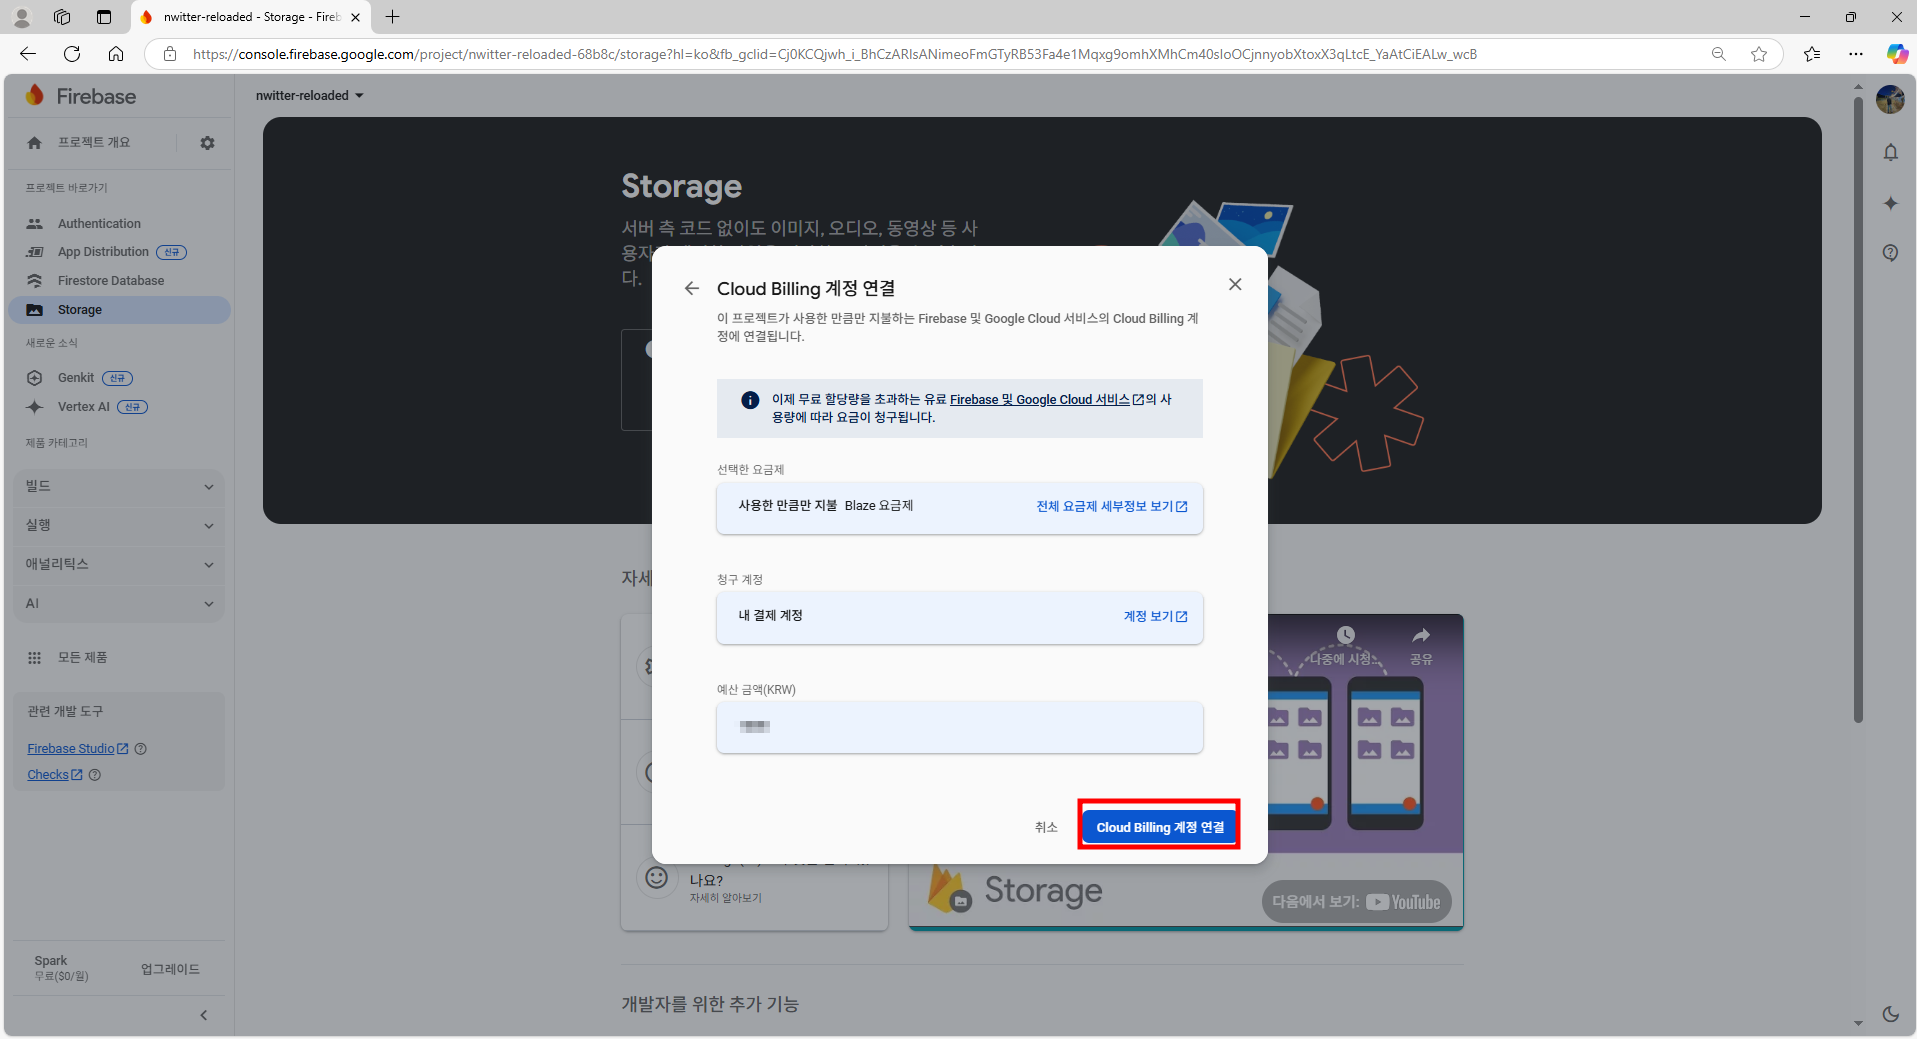Open the Gemini sparkle icon
This screenshot has height=1039, width=1917.
1890,203
